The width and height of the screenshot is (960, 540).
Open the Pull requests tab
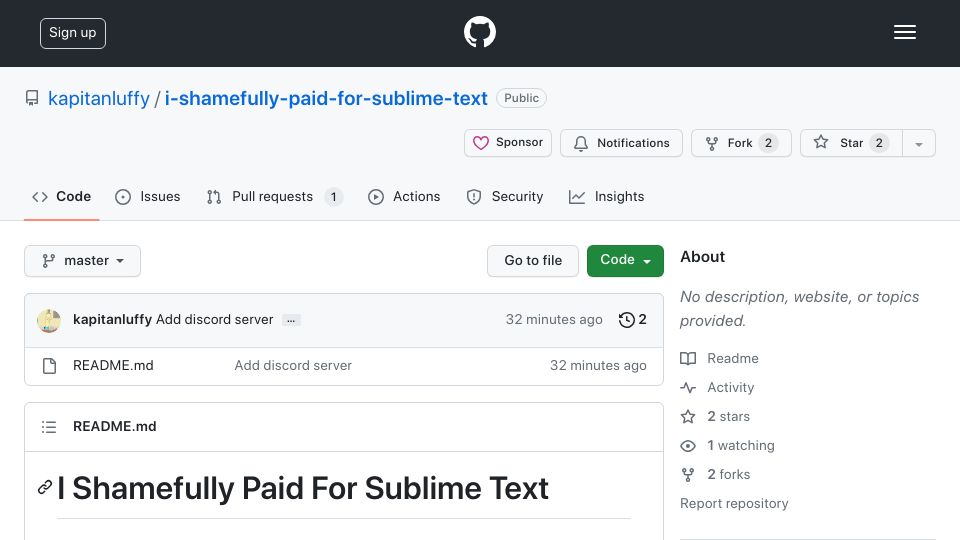pos(274,197)
